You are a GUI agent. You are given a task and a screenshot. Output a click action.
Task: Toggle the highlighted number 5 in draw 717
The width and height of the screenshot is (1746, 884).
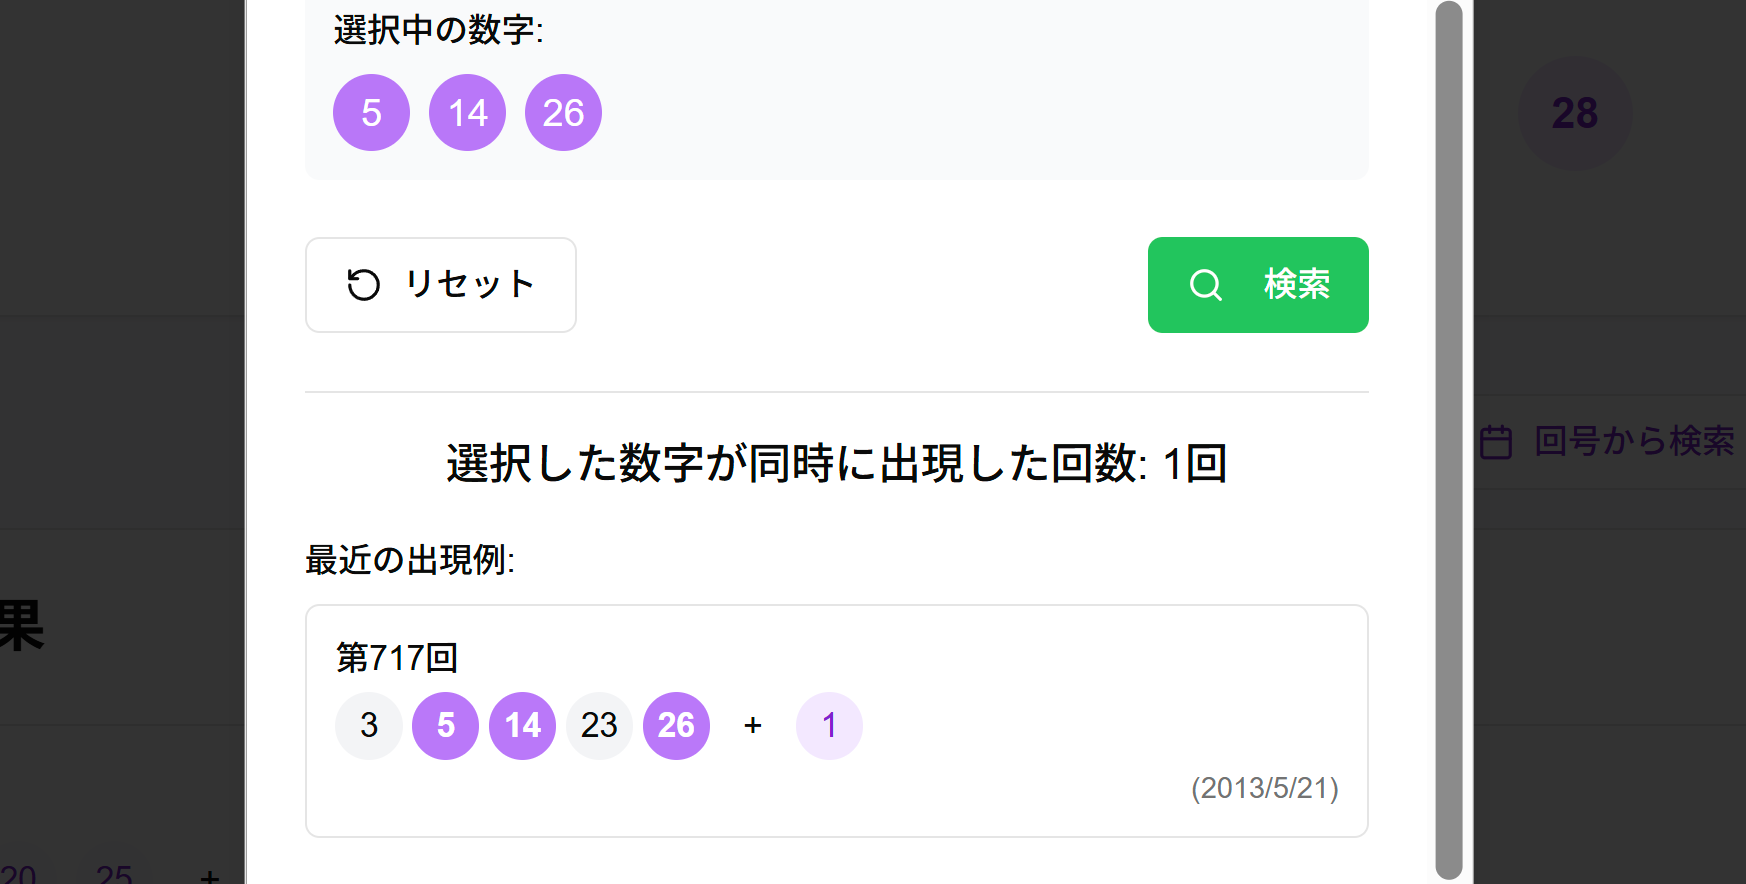pos(445,726)
